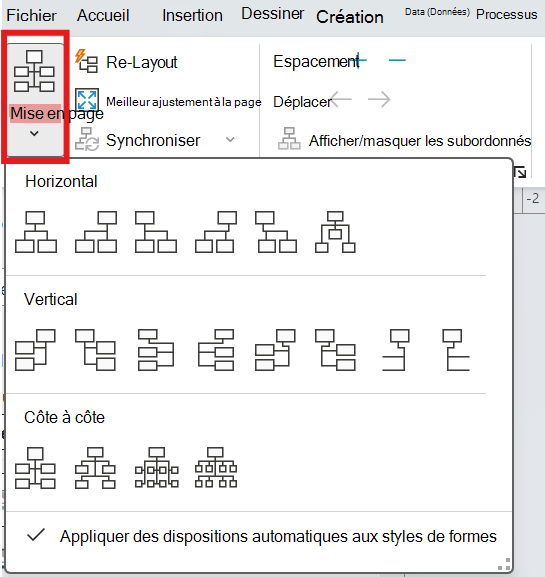Viewport: 545px width, 577px height.
Task: Click the Synchroniser button
Action: pyautogui.click(x=138, y=140)
